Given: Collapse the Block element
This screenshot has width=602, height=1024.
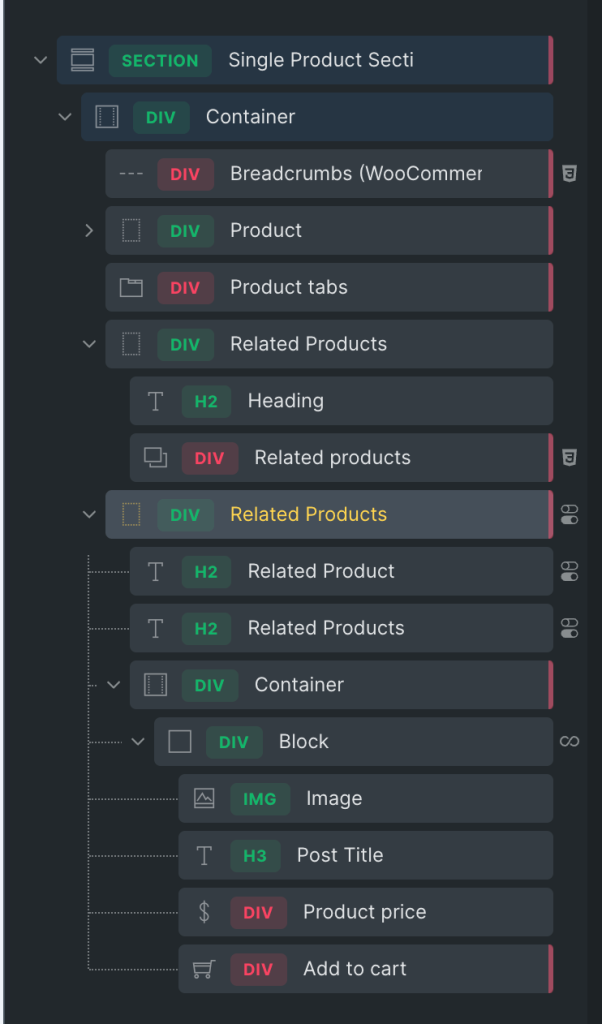Looking at the screenshot, I should [138, 742].
